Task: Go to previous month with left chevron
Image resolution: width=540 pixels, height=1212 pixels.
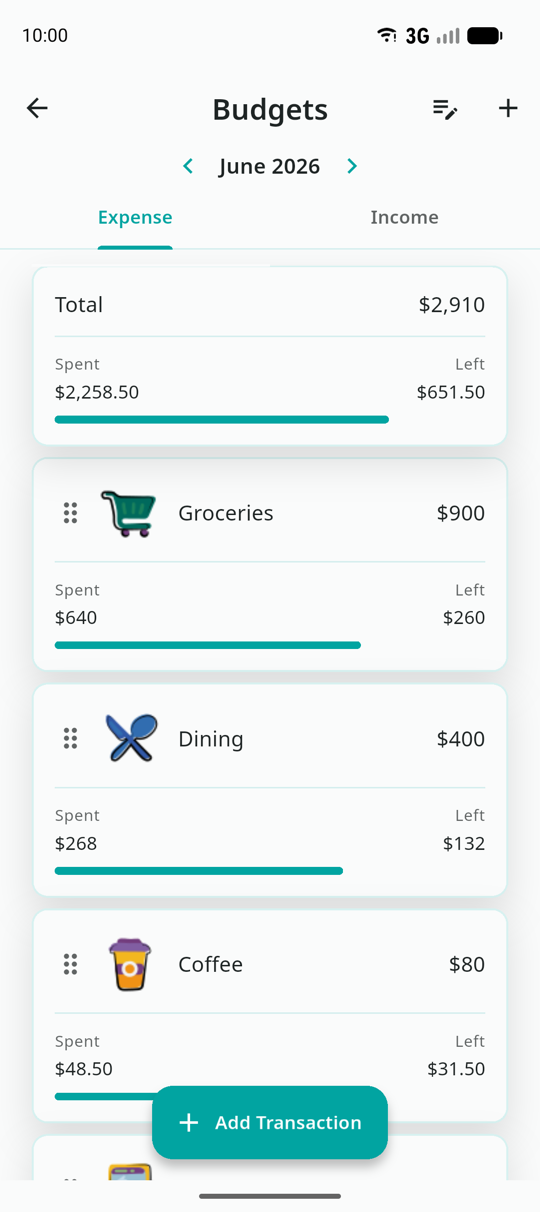Action: coord(188,166)
